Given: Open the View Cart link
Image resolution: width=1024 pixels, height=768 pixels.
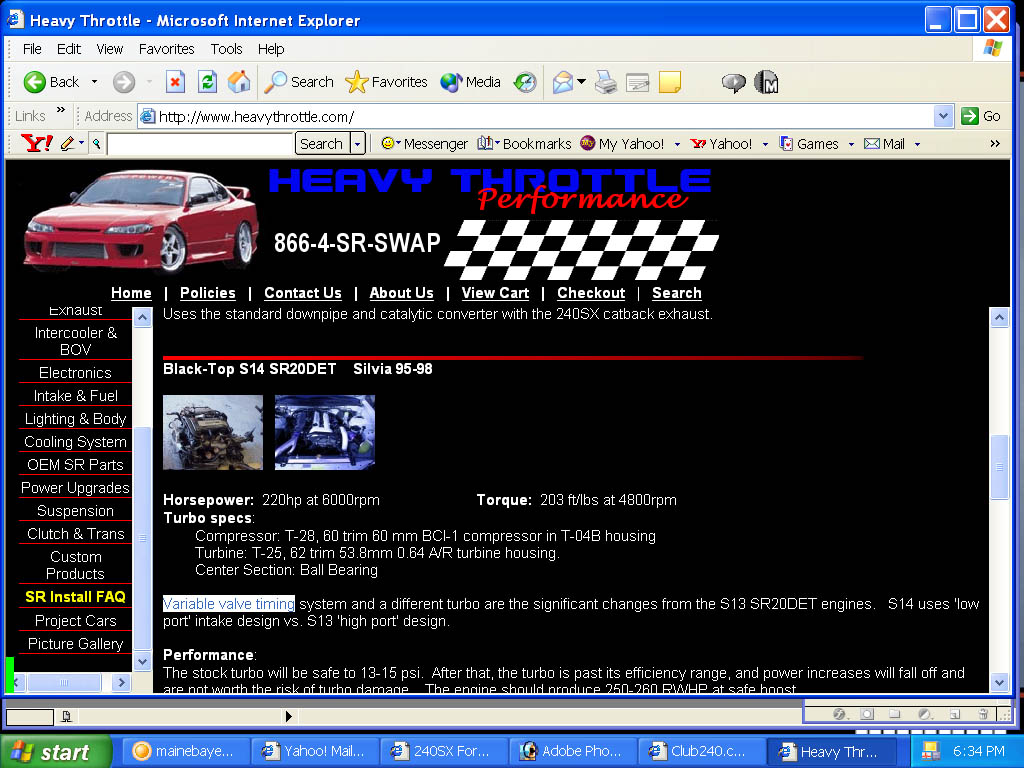Looking at the screenshot, I should [495, 293].
